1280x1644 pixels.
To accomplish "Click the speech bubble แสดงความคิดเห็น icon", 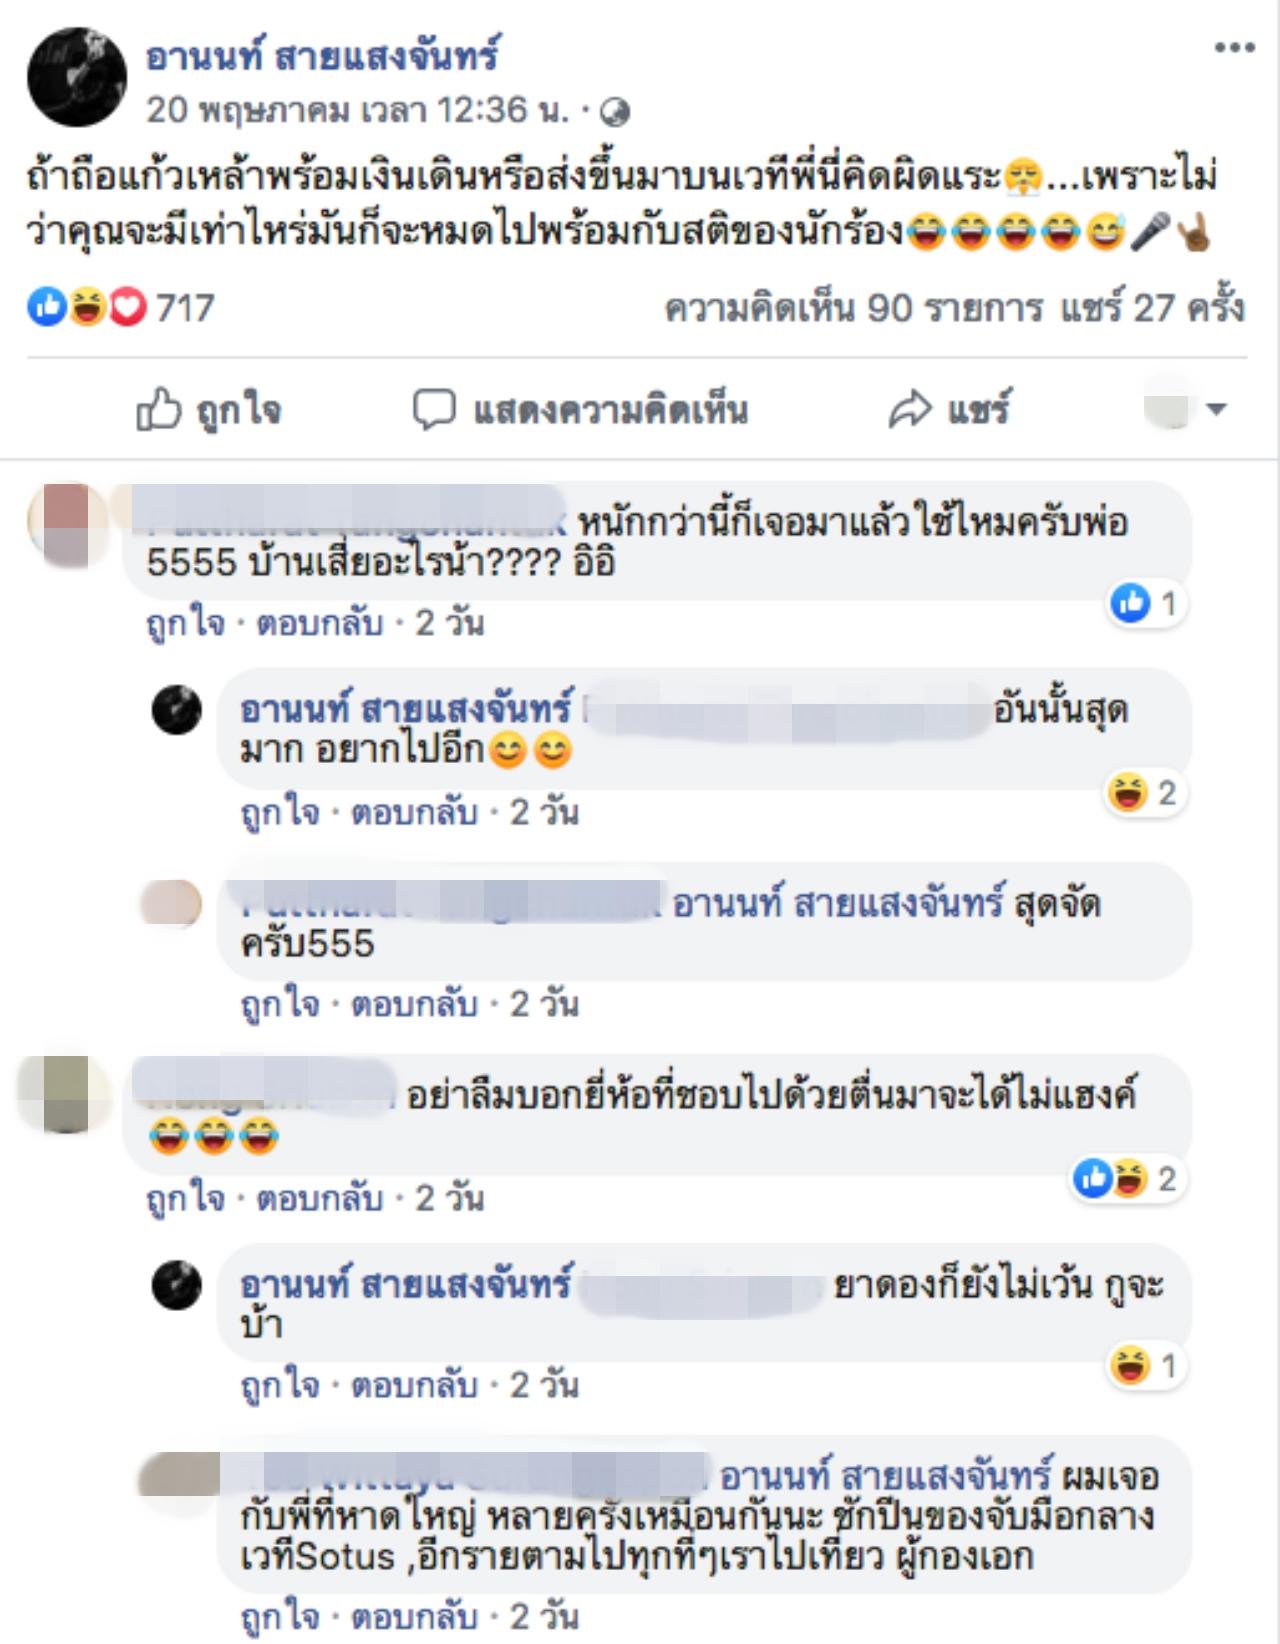I will [434, 410].
